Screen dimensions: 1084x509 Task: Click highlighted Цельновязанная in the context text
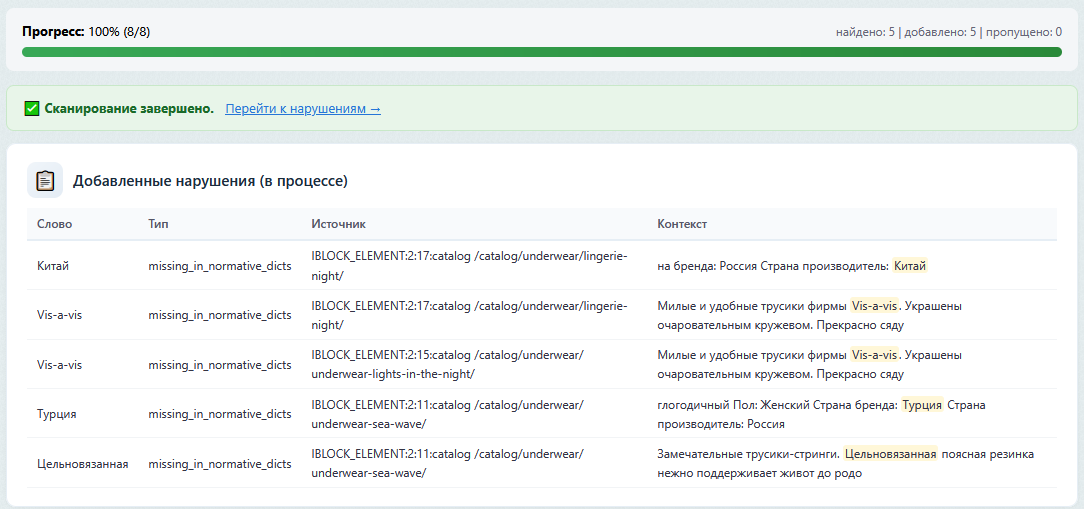(890, 454)
